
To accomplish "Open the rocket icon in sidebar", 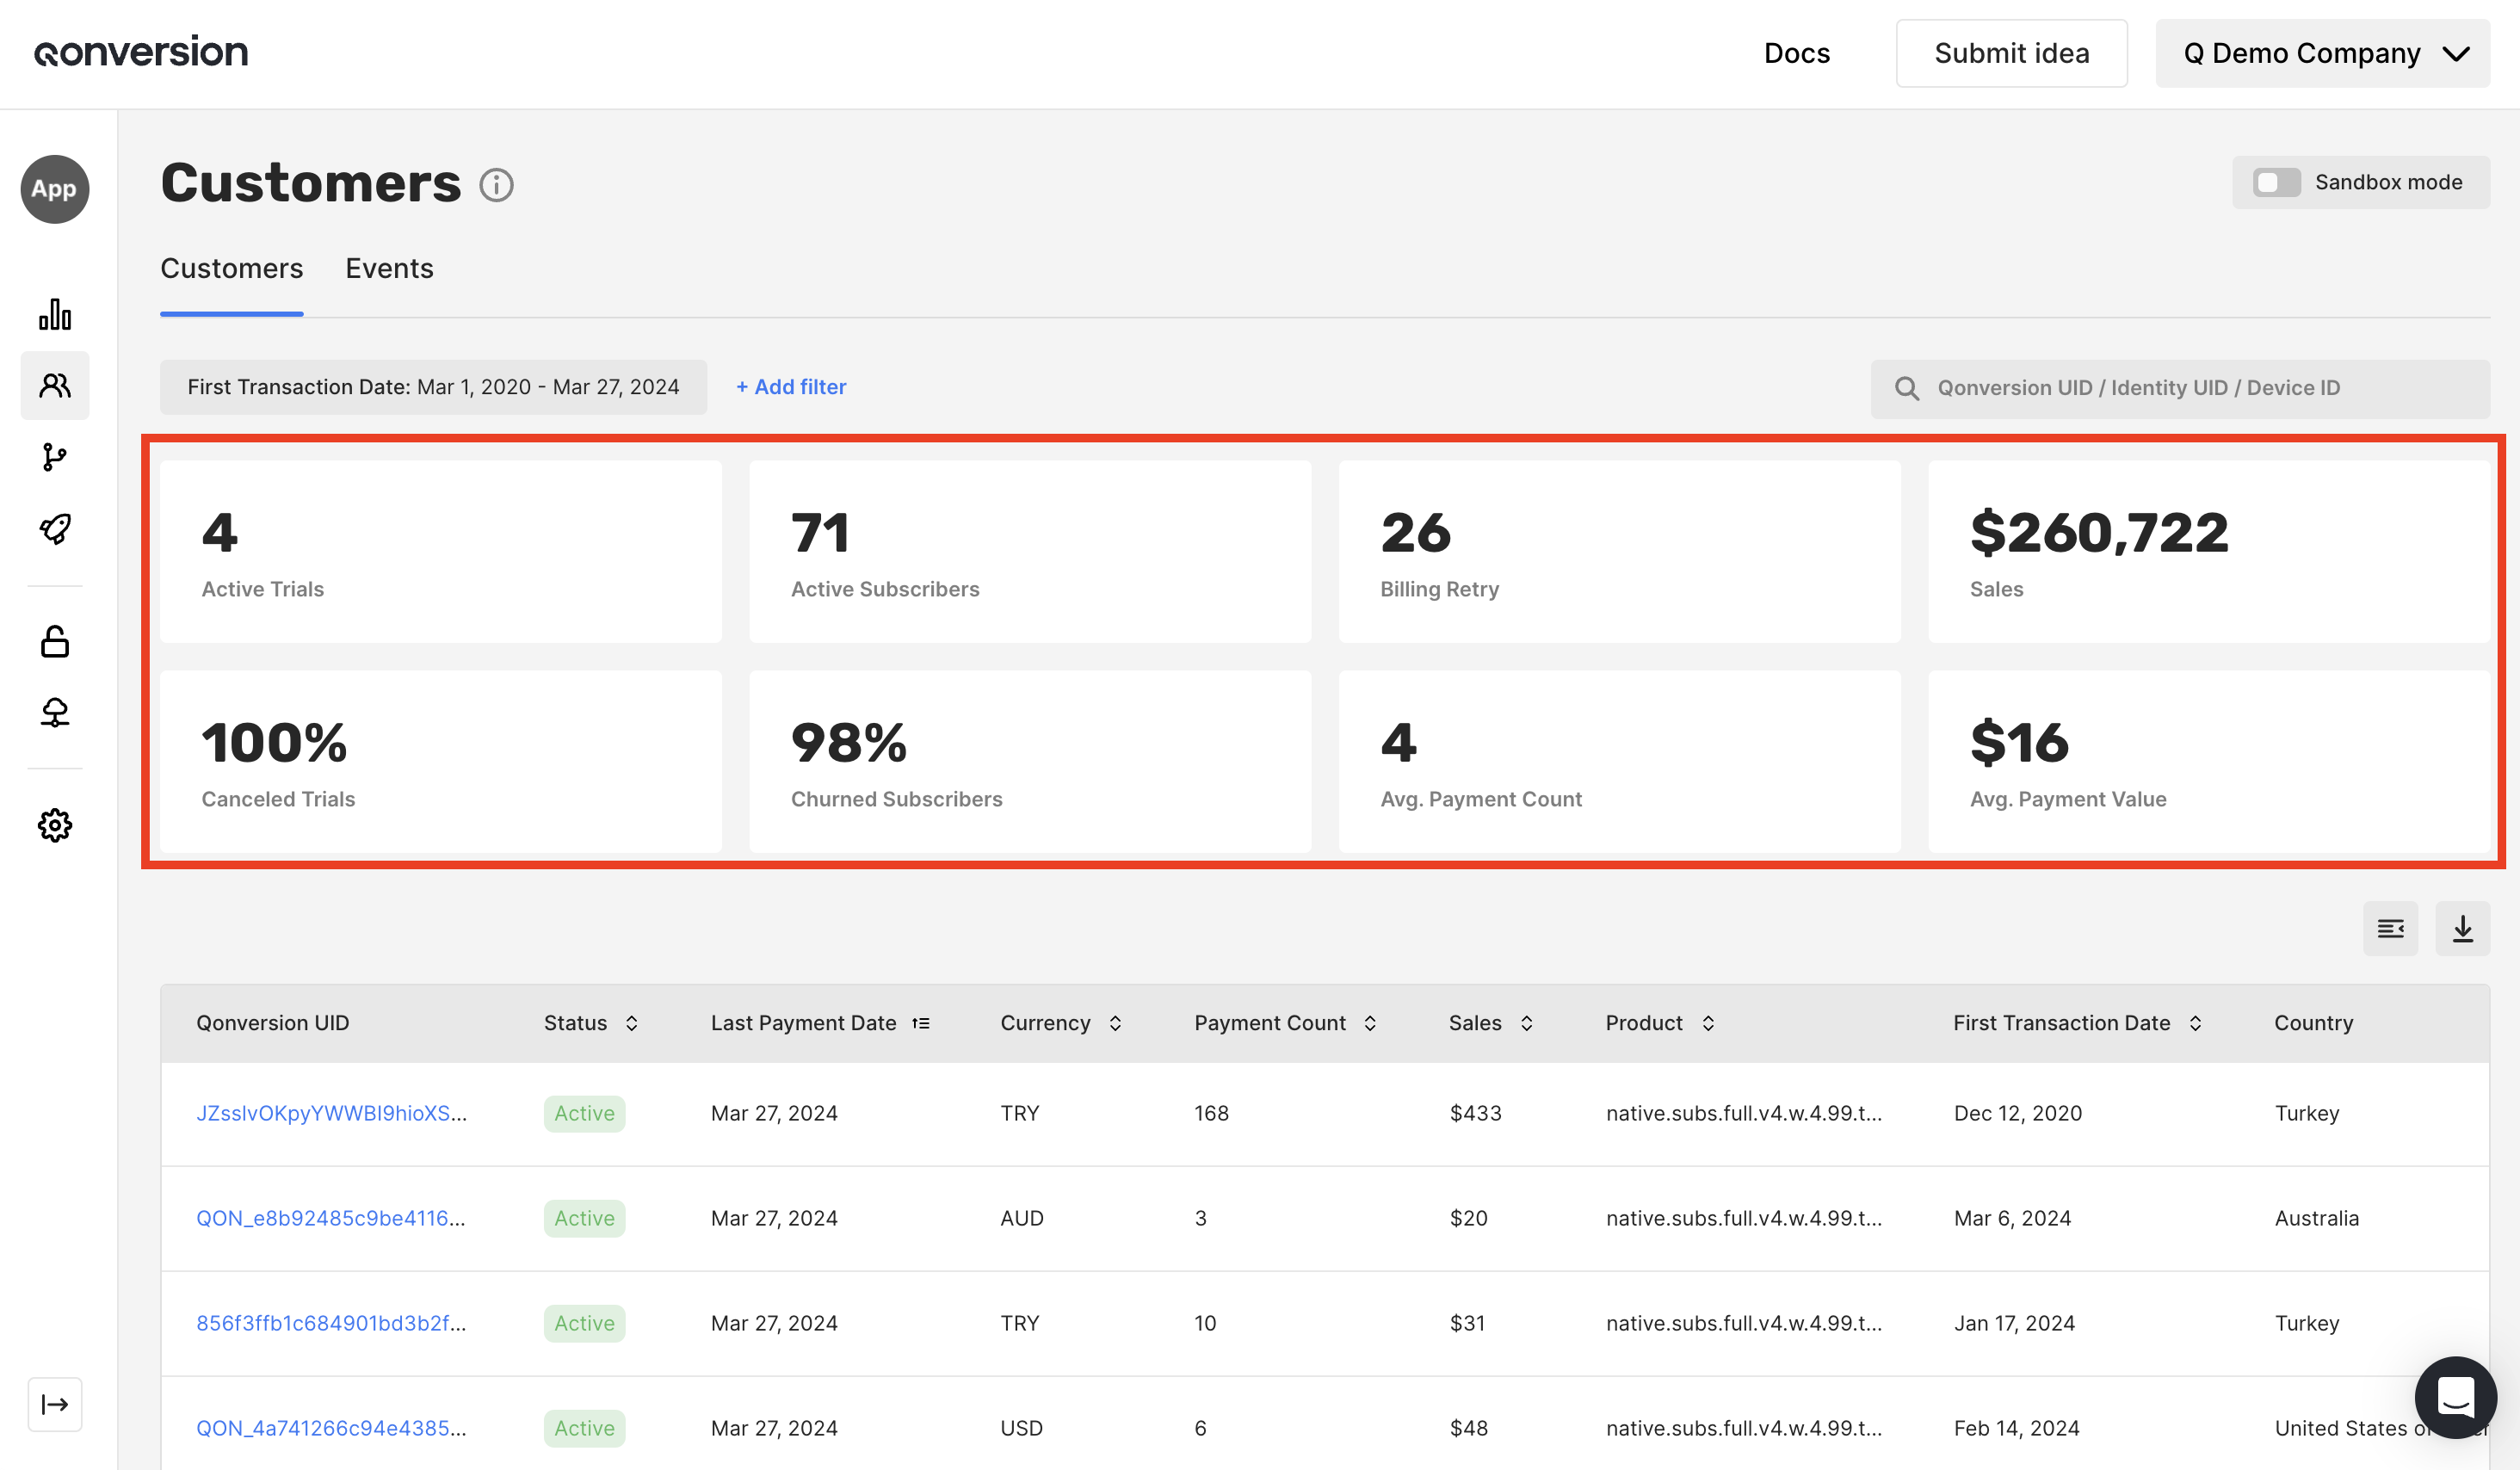I will pyautogui.click(x=55, y=528).
